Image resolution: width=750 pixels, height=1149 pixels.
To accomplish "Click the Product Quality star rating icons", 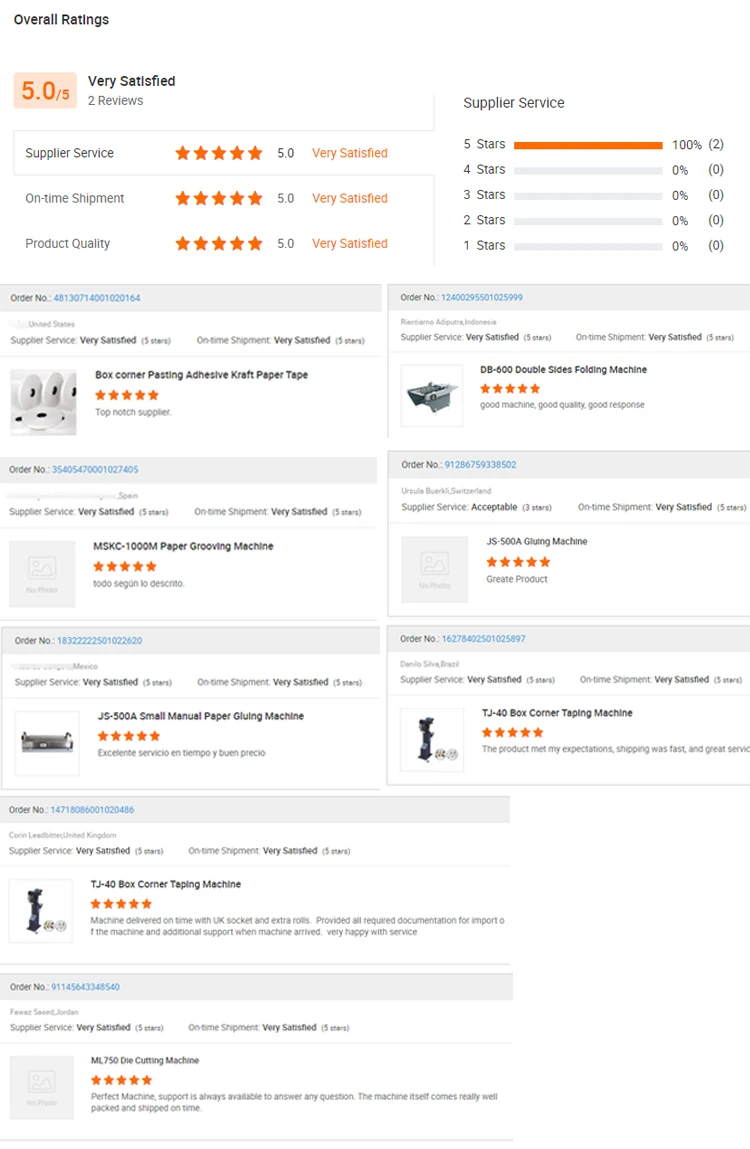I will click(x=219, y=243).
